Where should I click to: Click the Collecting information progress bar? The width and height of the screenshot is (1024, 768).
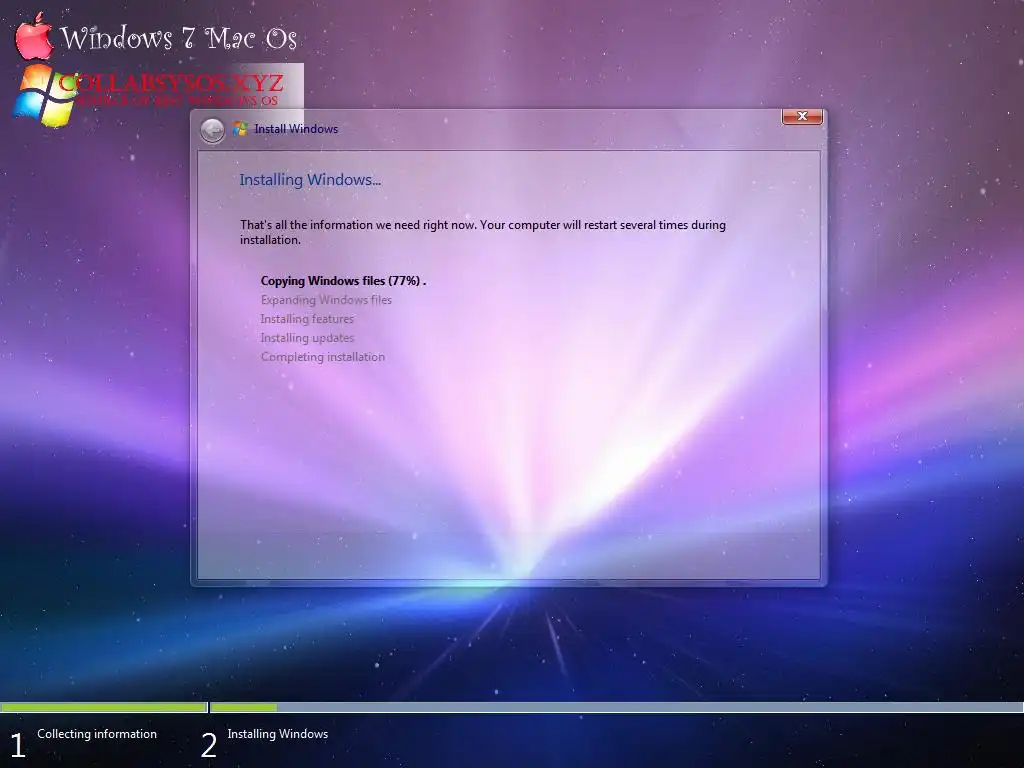click(103, 707)
